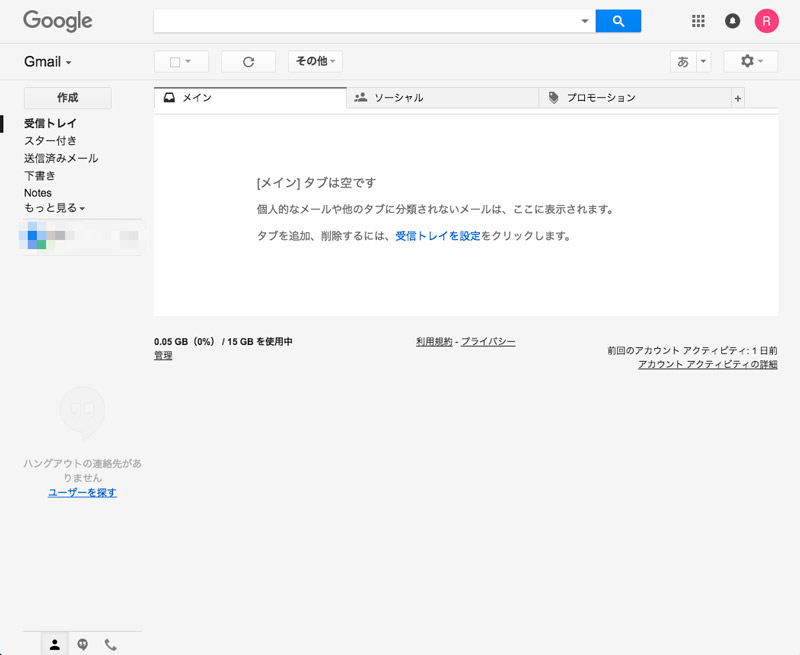Click the Hangouts conversations icon at bottom
Screen dimensions: 800x655
tap(82, 644)
